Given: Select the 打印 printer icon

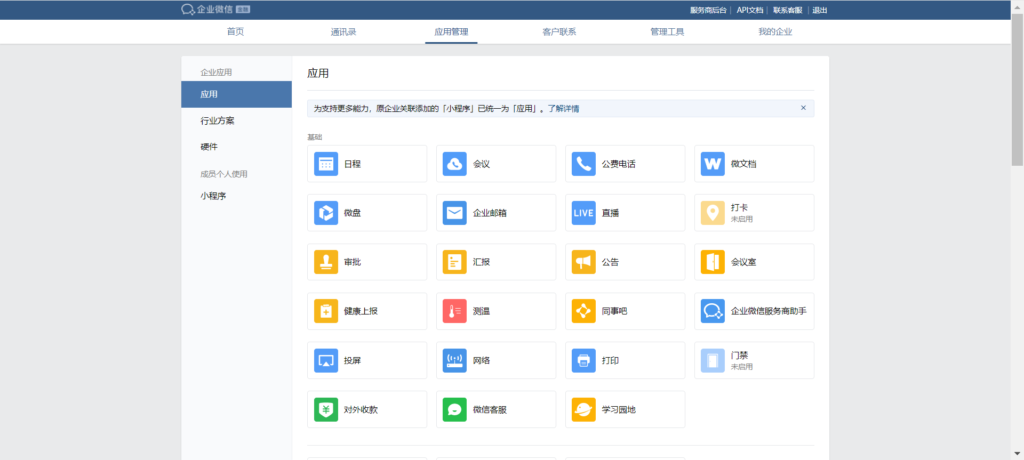Looking at the screenshot, I should point(584,361).
